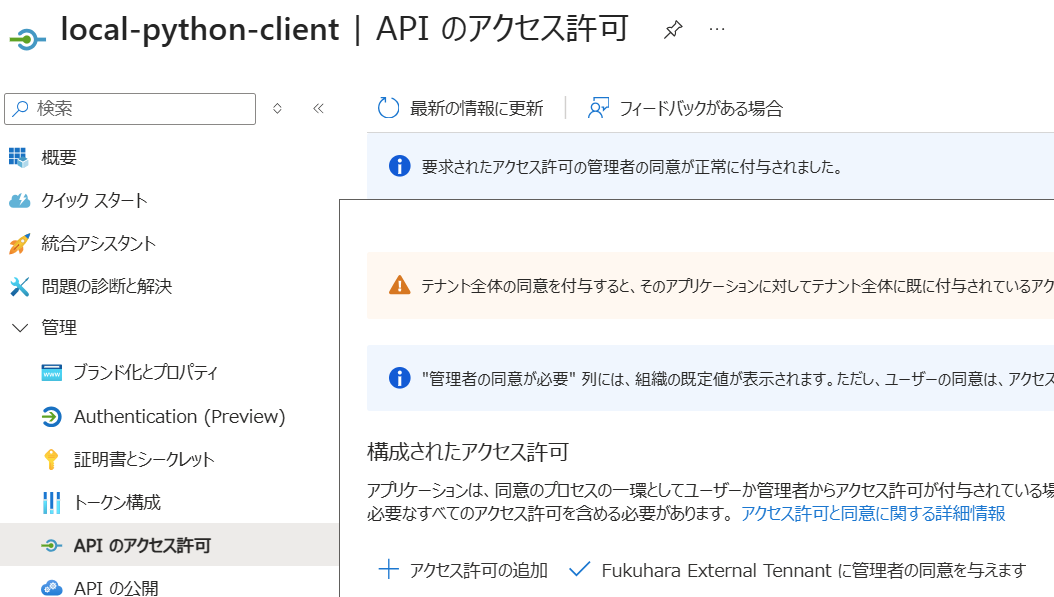Click the 証明書とシークレット key icon
The width and height of the screenshot is (1054, 597).
(x=51, y=459)
